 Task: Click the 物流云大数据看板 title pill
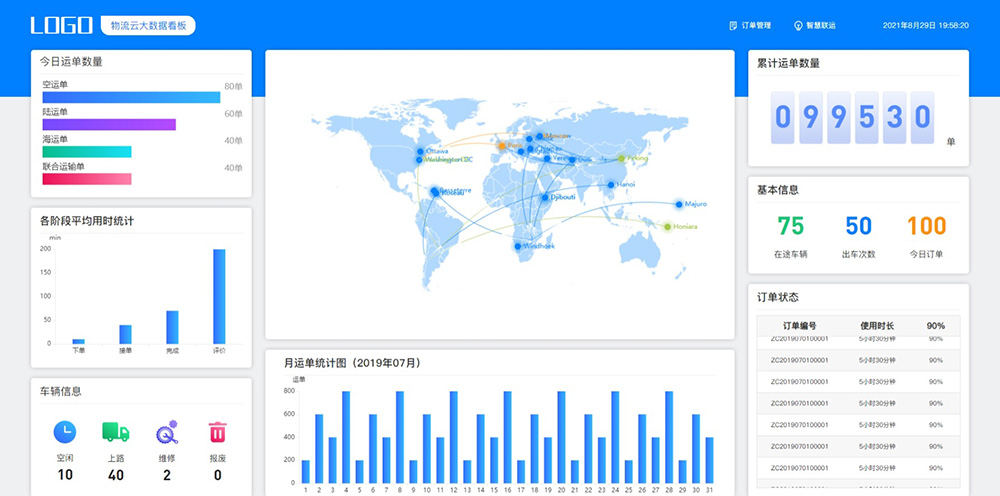[148, 26]
